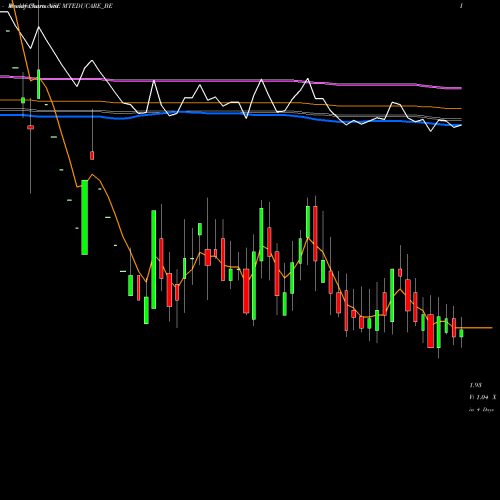The height and width of the screenshot is (500, 500).
Task: Click the orange line extension past last candle
Action: 478,328
